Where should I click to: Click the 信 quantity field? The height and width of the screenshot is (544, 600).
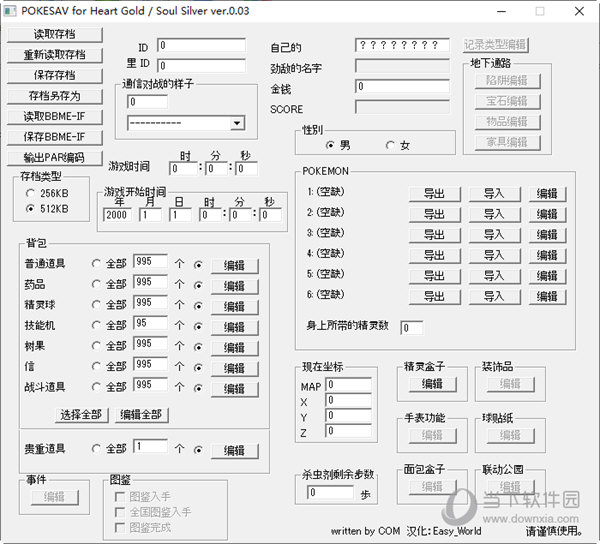point(150,365)
